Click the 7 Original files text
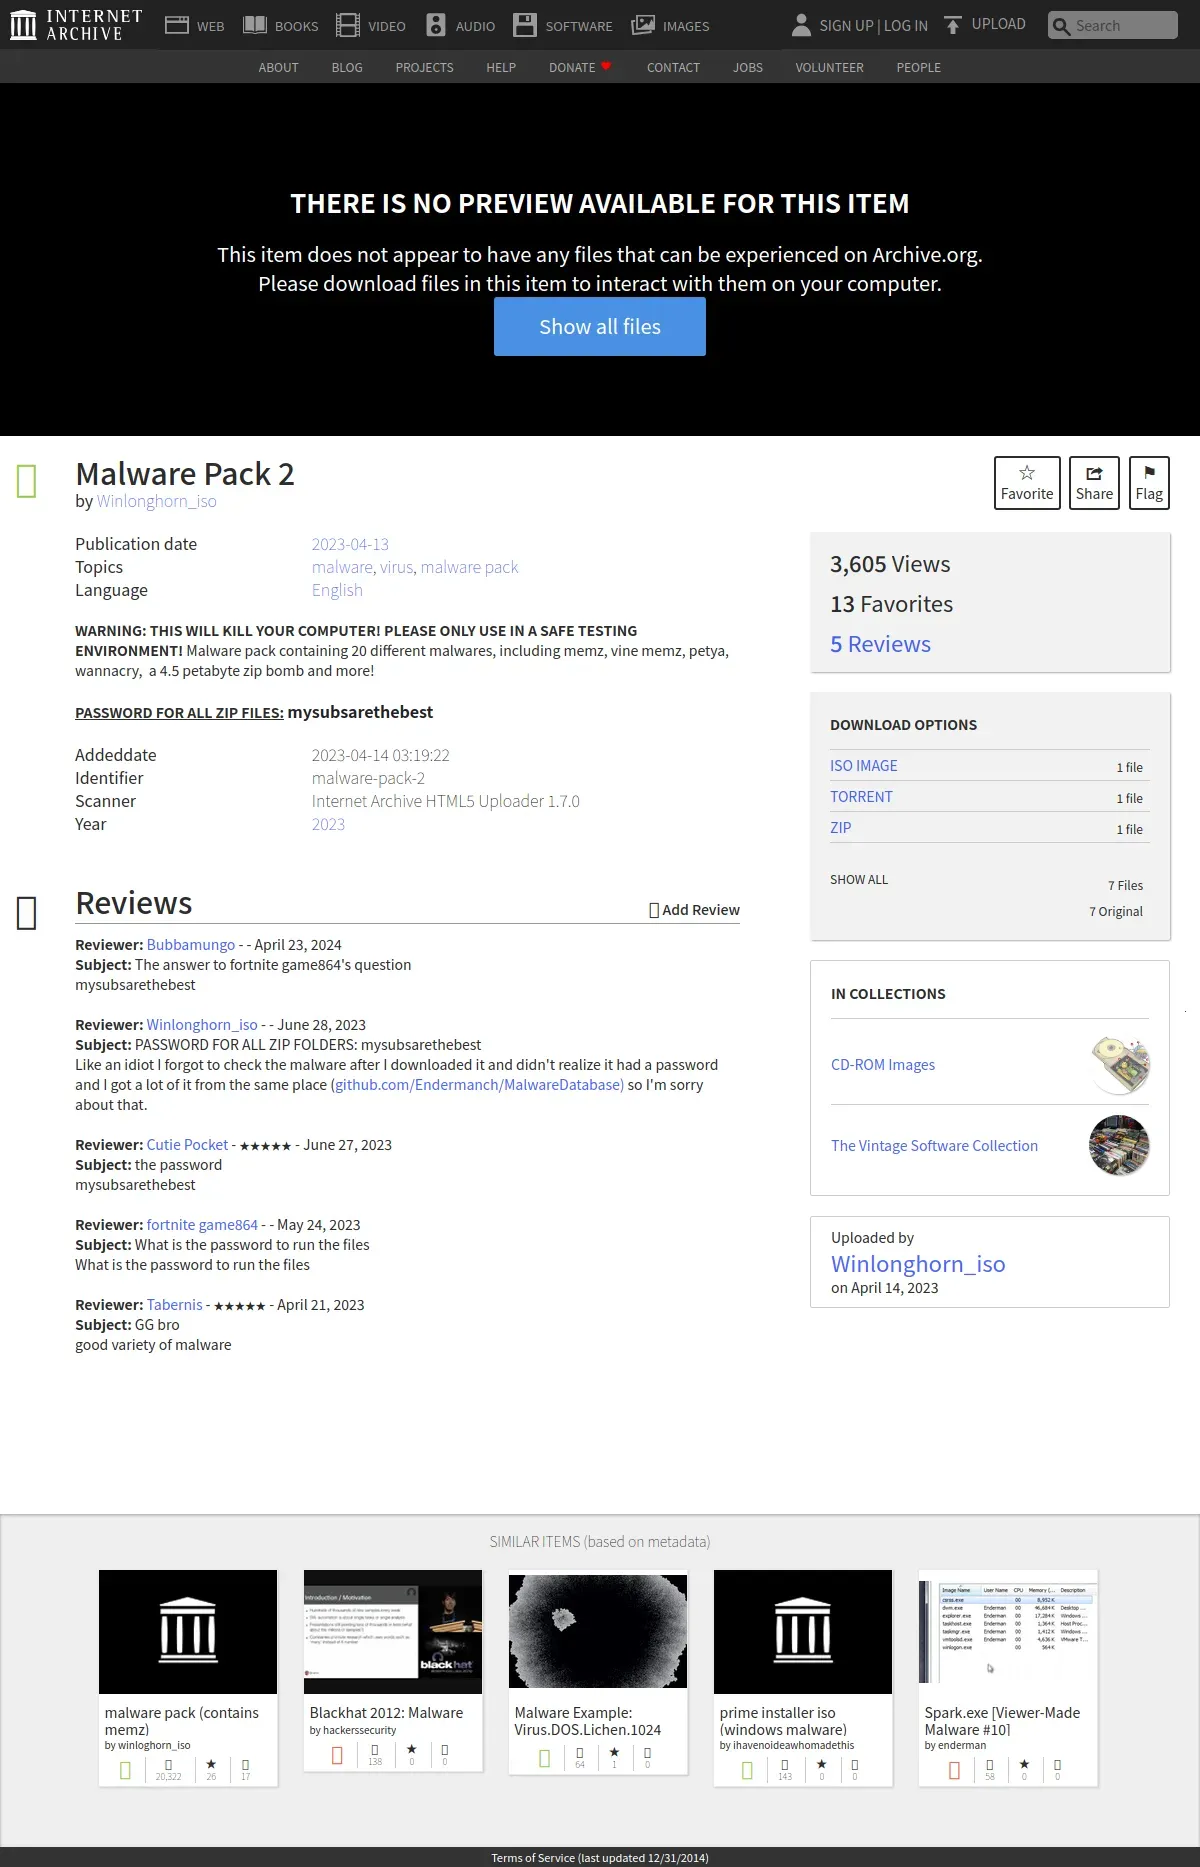 point(1116,912)
